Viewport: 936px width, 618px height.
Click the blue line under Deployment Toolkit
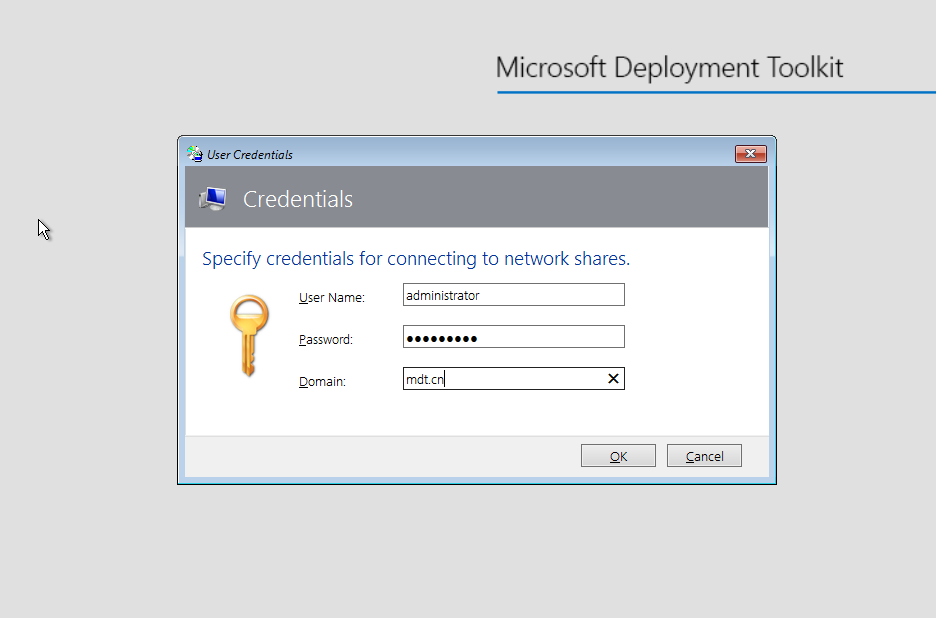tap(716, 92)
